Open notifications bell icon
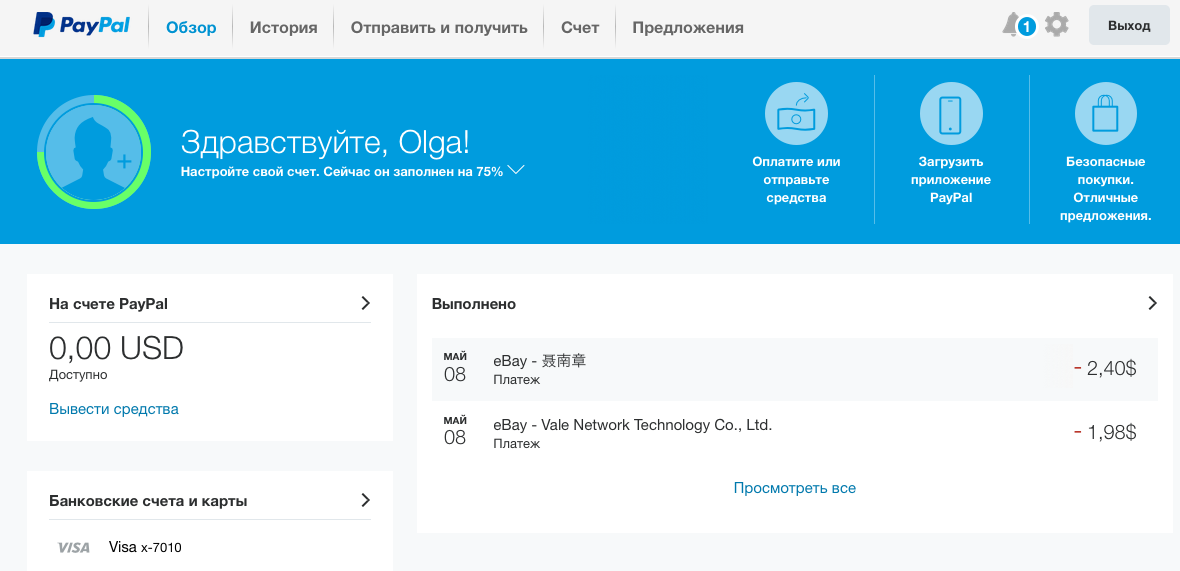The height and width of the screenshot is (571, 1180). point(1012,26)
